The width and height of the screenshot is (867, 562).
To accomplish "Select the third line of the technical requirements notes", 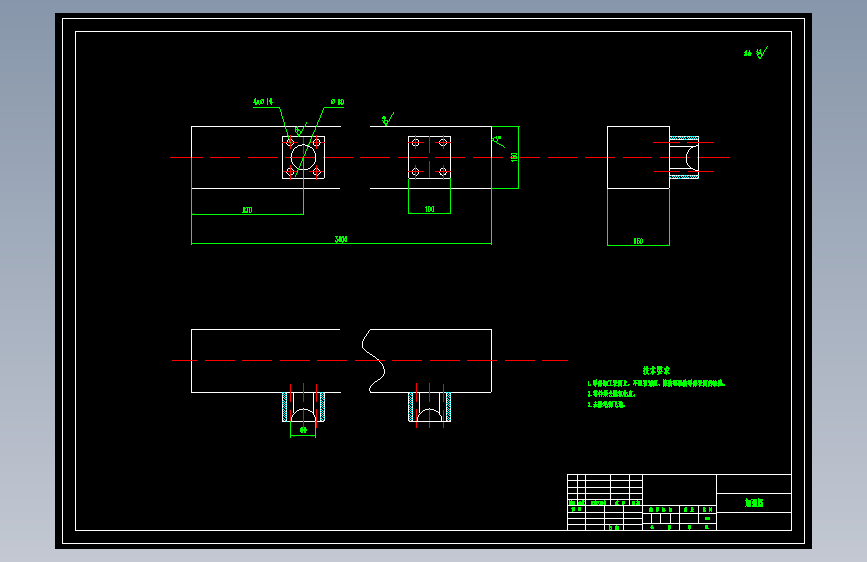I will [606, 404].
